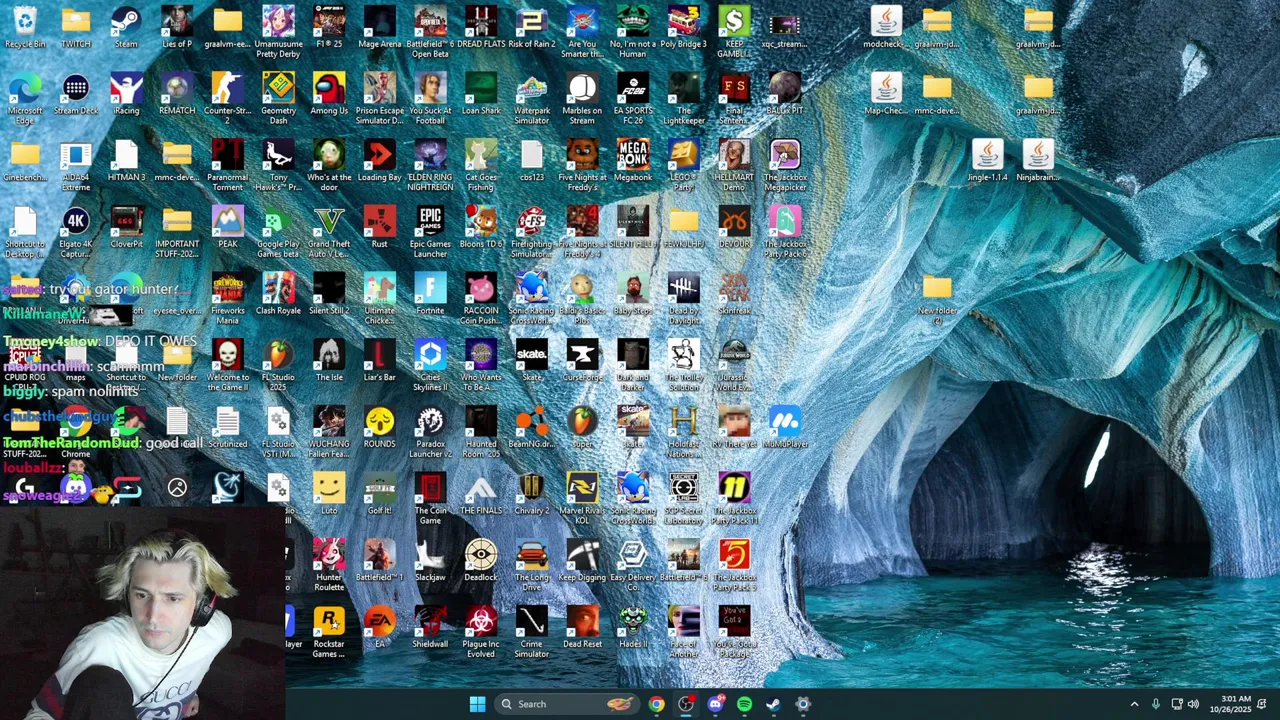Select the Rust game shortcut
This screenshot has height=720, width=1280.
tap(380, 228)
